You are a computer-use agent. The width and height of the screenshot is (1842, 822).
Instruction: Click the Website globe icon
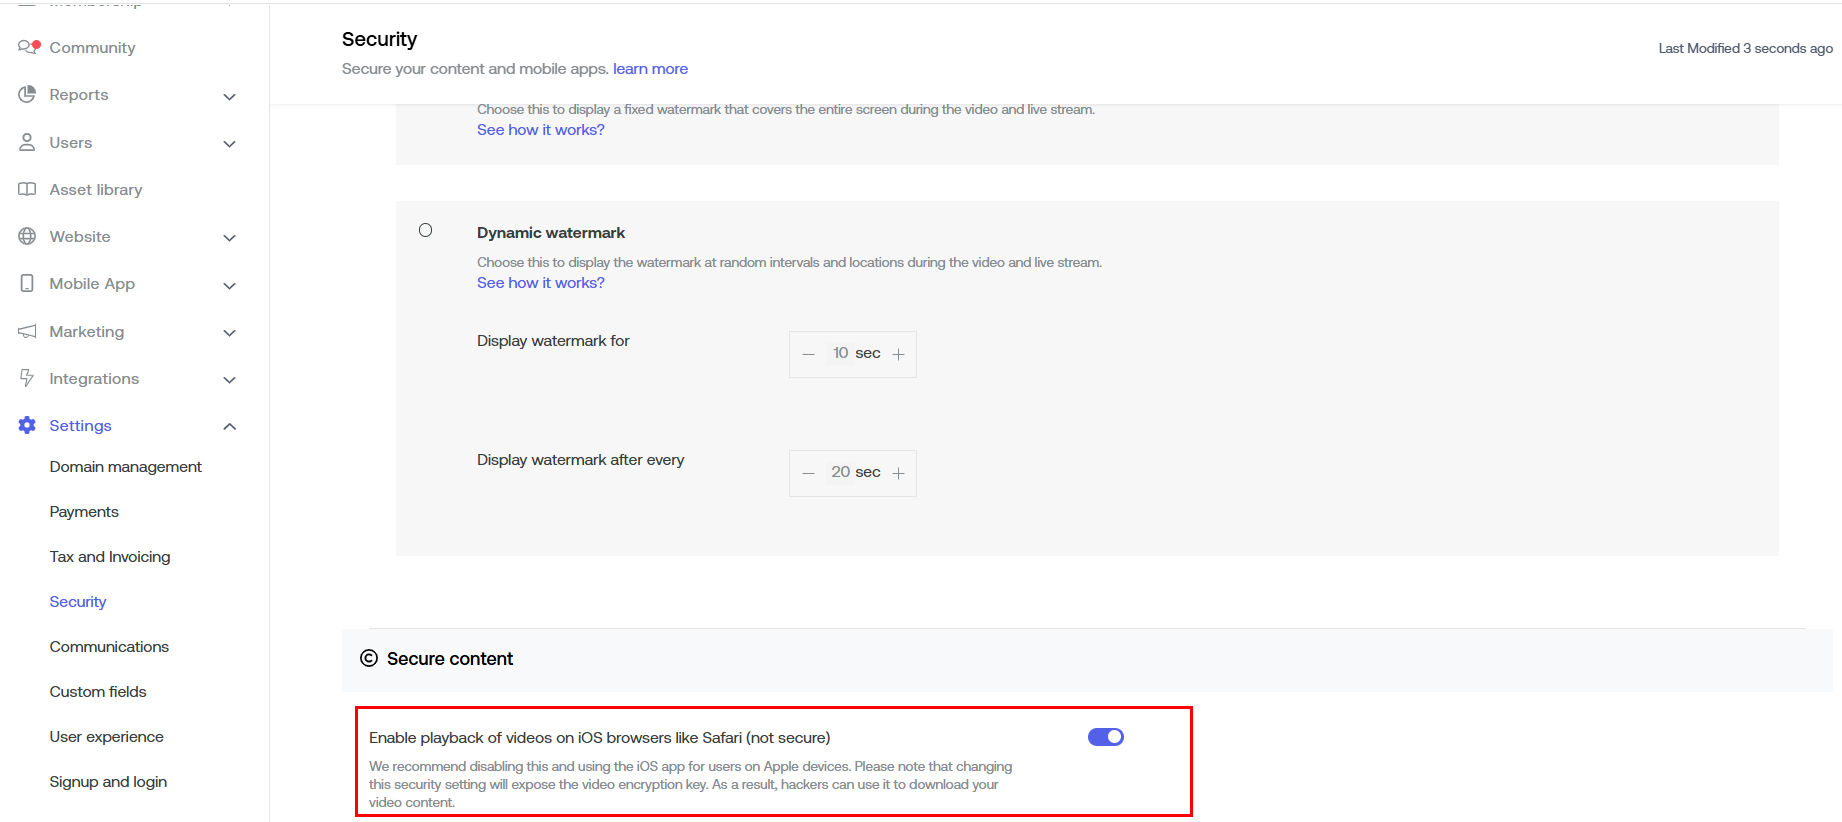[x=27, y=236]
